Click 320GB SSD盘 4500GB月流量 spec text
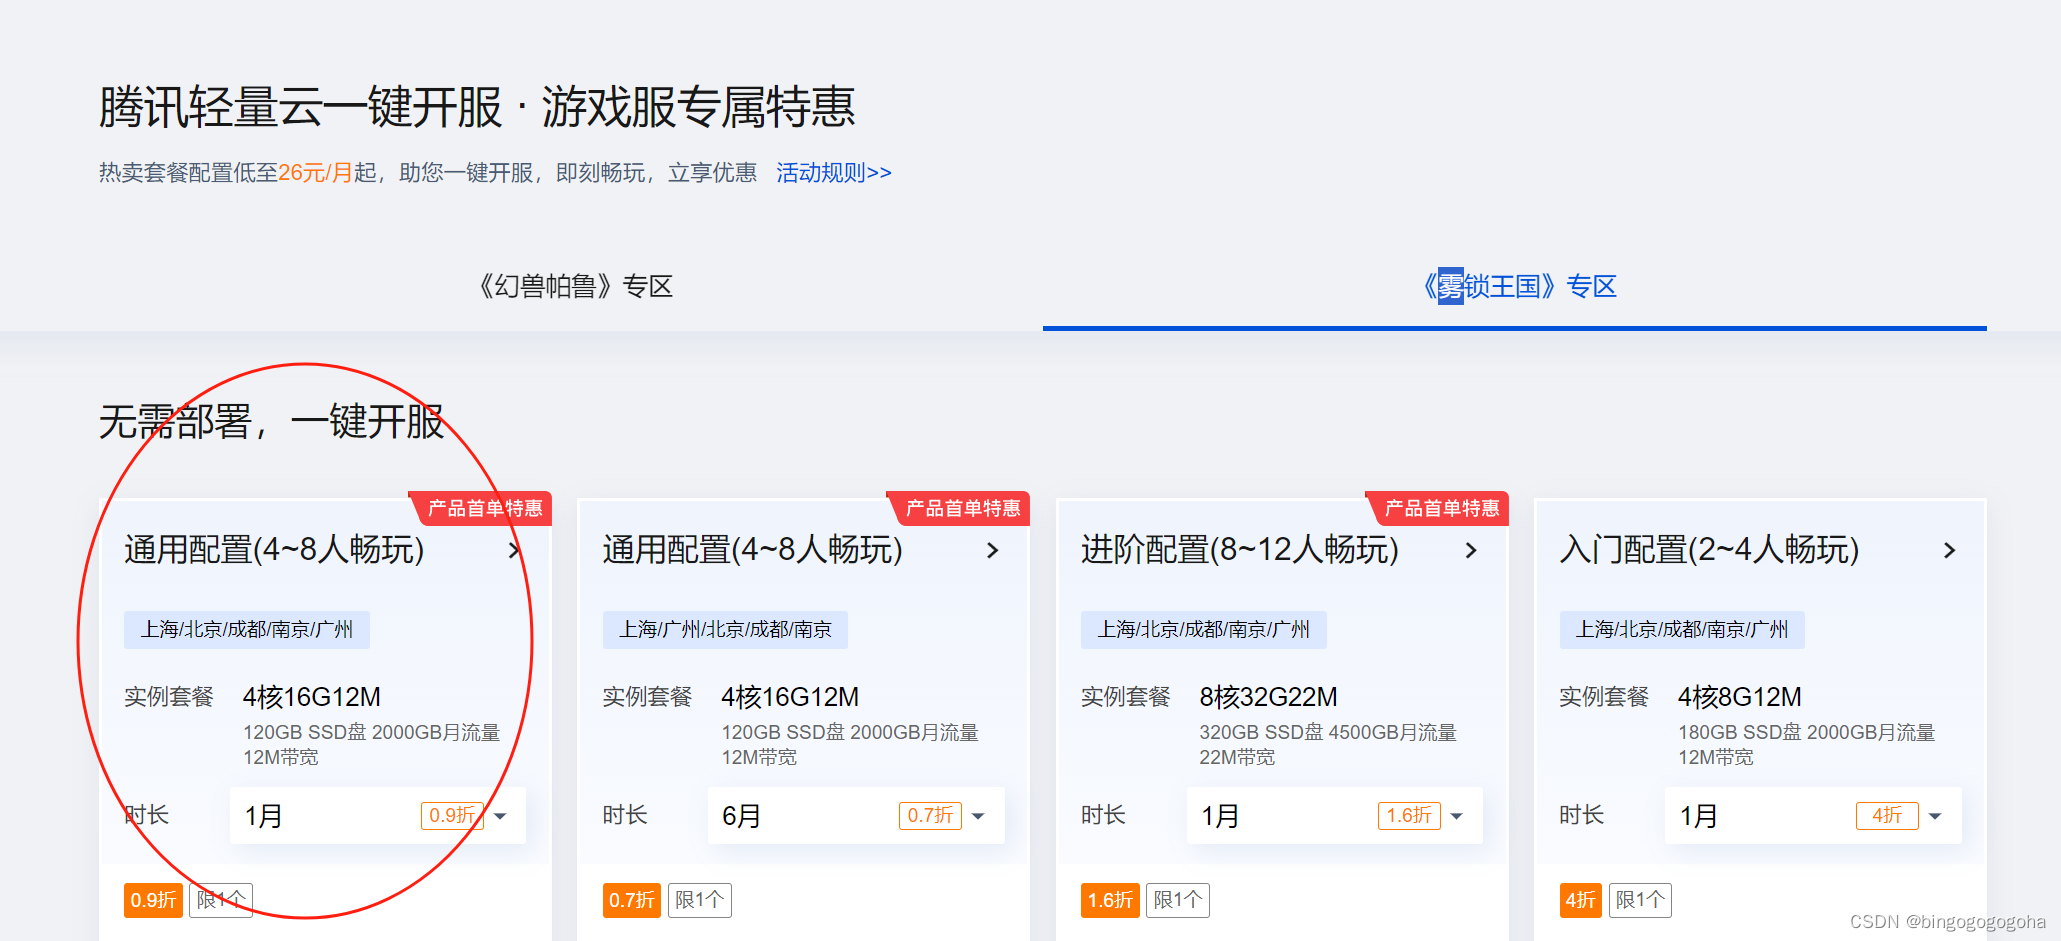This screenshot has width=2061, height=941. (1328, 733)
